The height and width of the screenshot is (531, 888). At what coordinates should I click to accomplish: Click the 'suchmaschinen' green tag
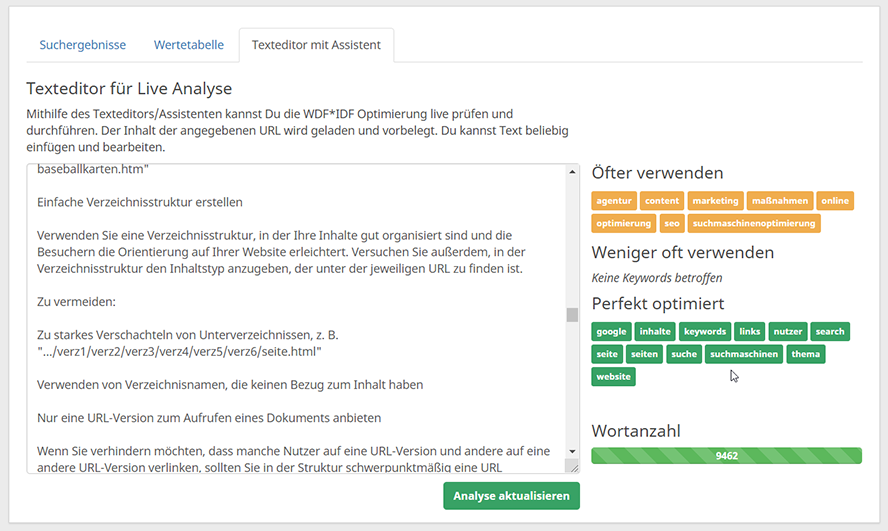(743, 354)
